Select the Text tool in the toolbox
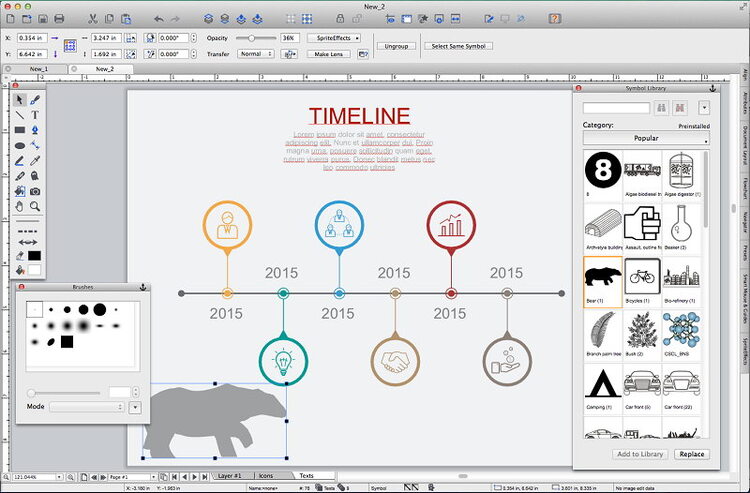Viewport: 750px width, 493px height. pos(35,115)
